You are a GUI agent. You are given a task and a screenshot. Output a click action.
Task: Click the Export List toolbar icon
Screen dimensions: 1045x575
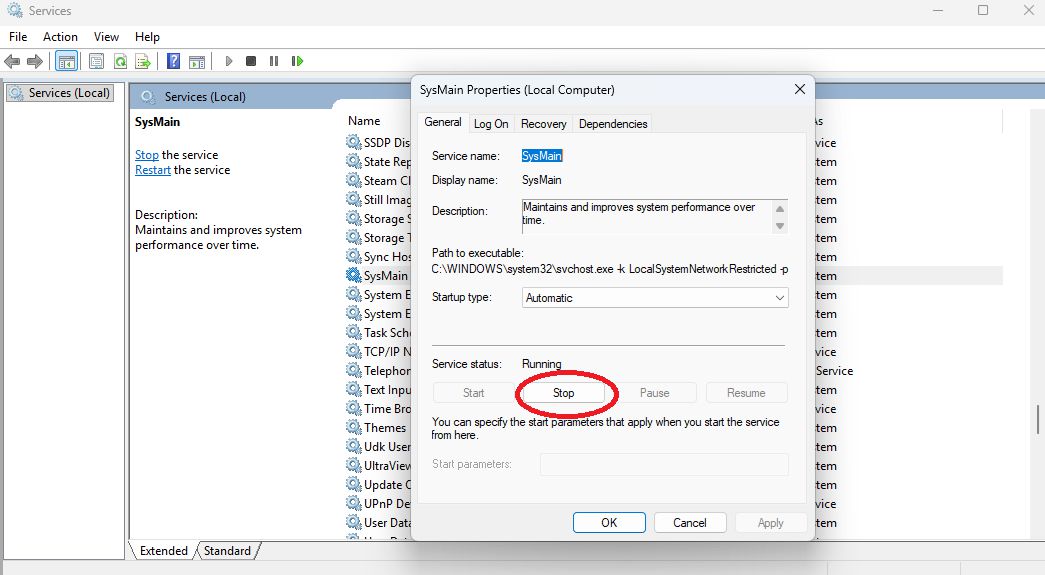143,61
